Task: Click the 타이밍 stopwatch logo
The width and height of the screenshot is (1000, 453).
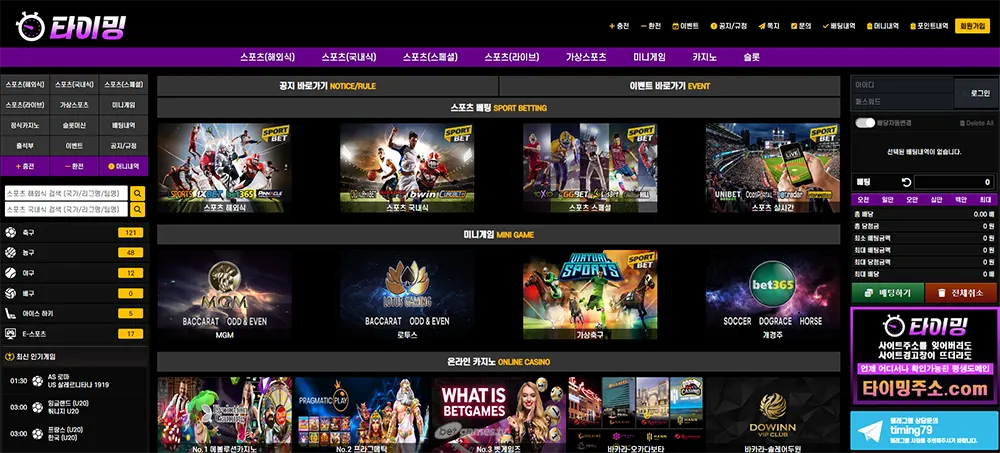Action: click(70, 27)
